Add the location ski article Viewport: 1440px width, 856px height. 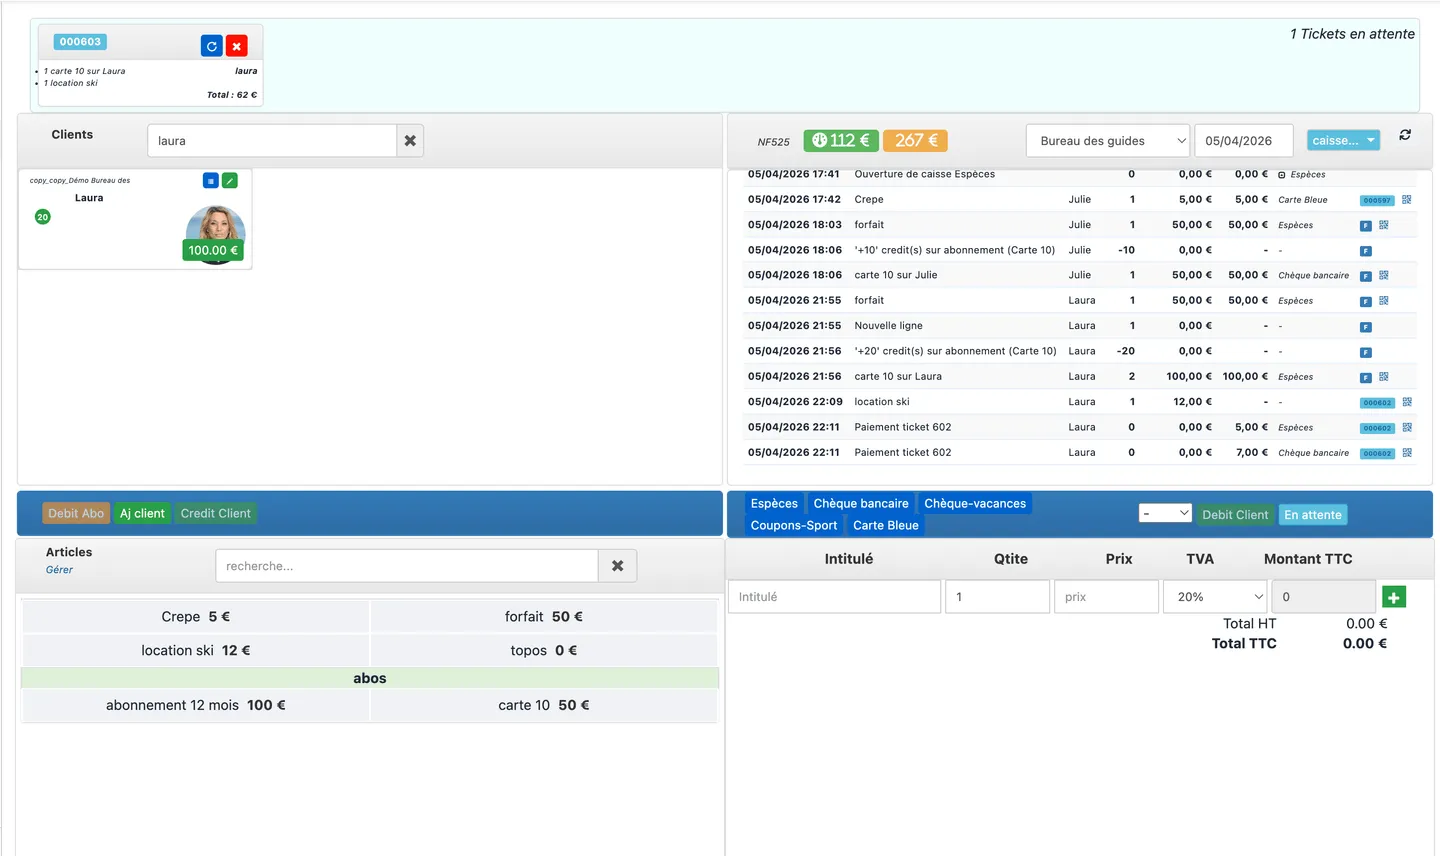(x=196, y=651)
